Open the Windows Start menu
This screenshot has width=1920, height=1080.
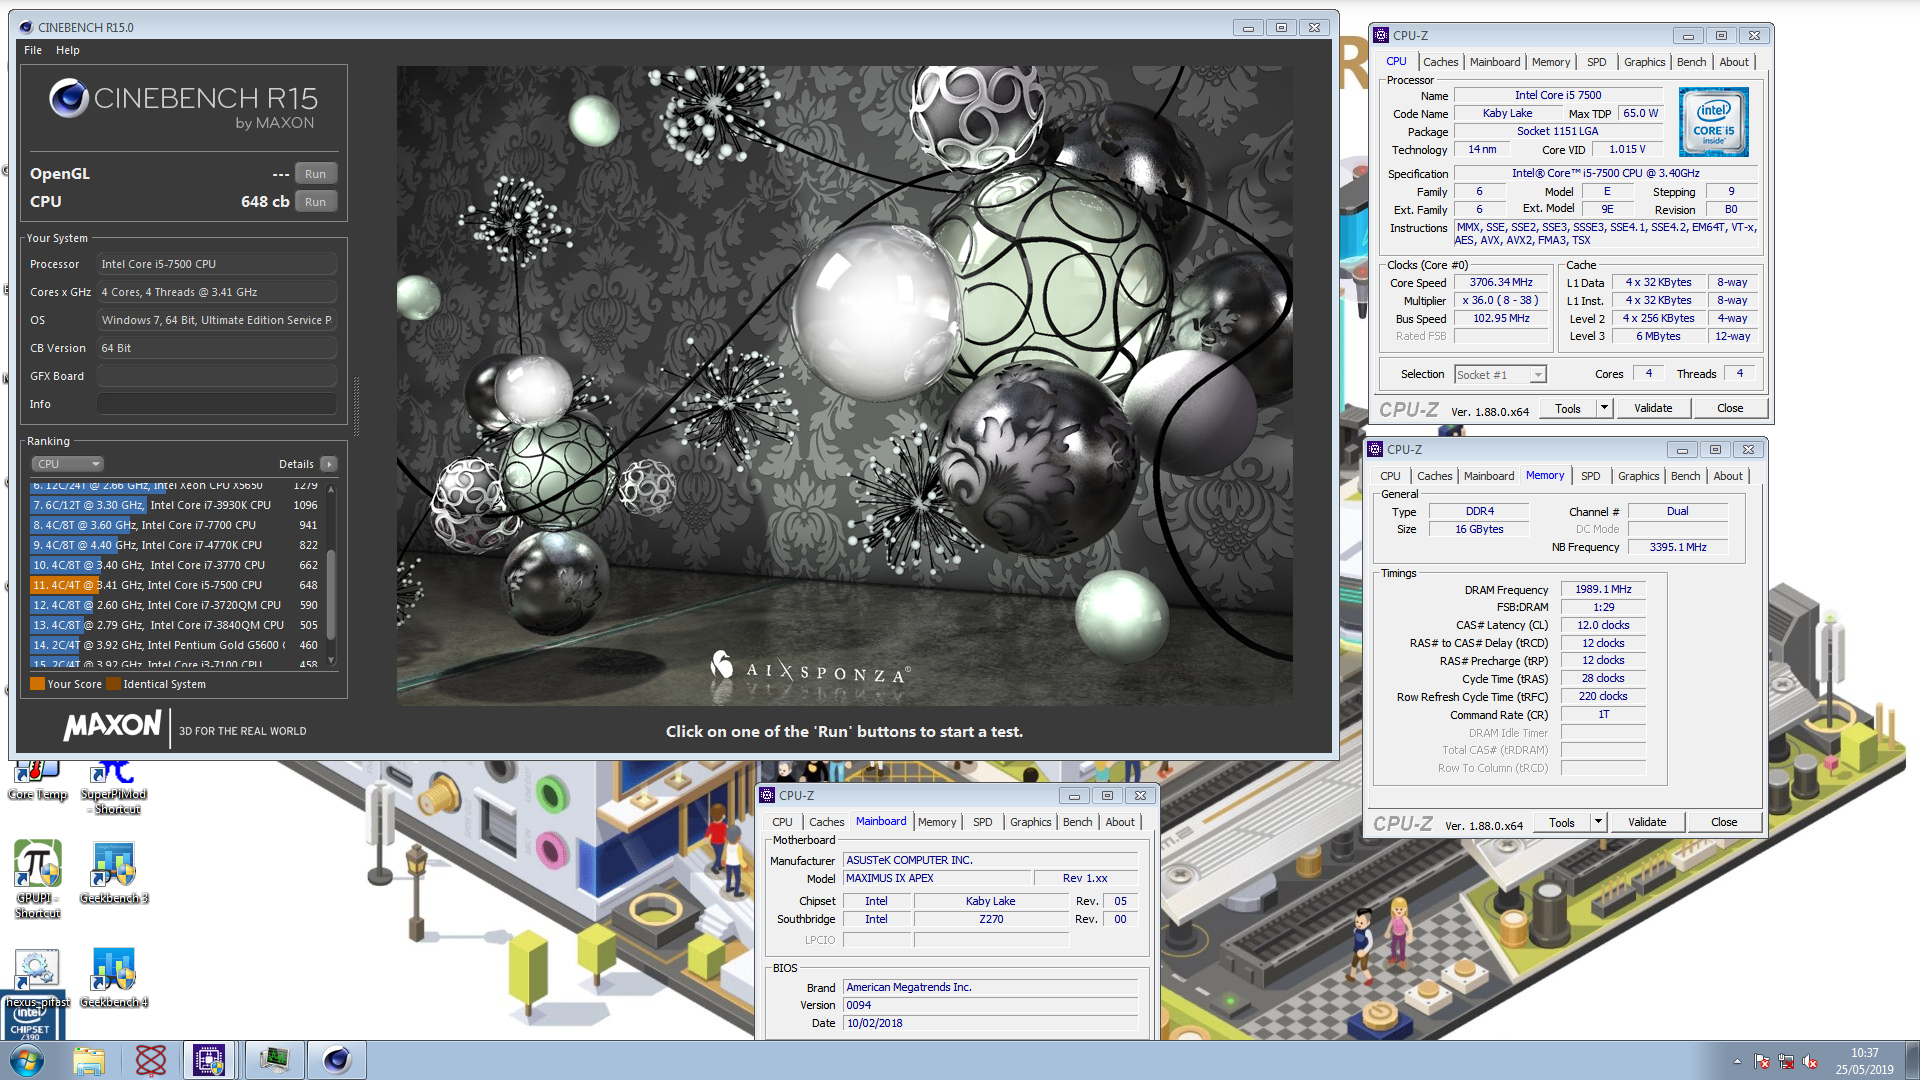pos(27,1060)
